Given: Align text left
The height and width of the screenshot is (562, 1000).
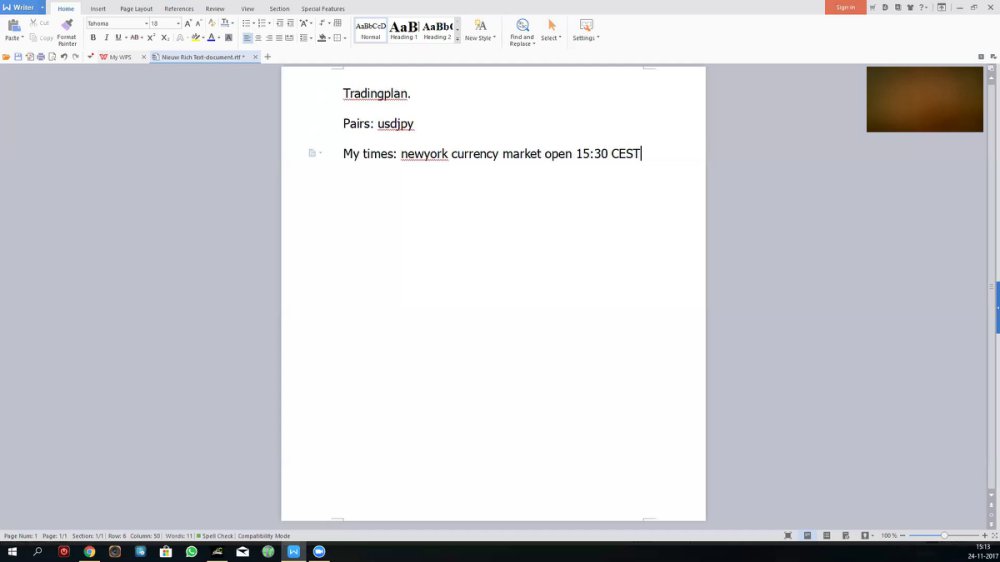Looking at the screenshot, I should click(247, 38).
